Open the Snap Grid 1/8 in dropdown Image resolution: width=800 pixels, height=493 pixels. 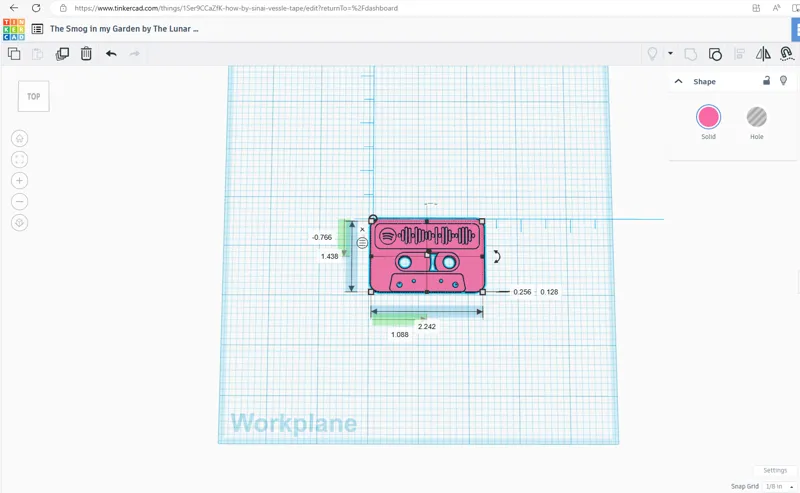(x=779, y=486)
